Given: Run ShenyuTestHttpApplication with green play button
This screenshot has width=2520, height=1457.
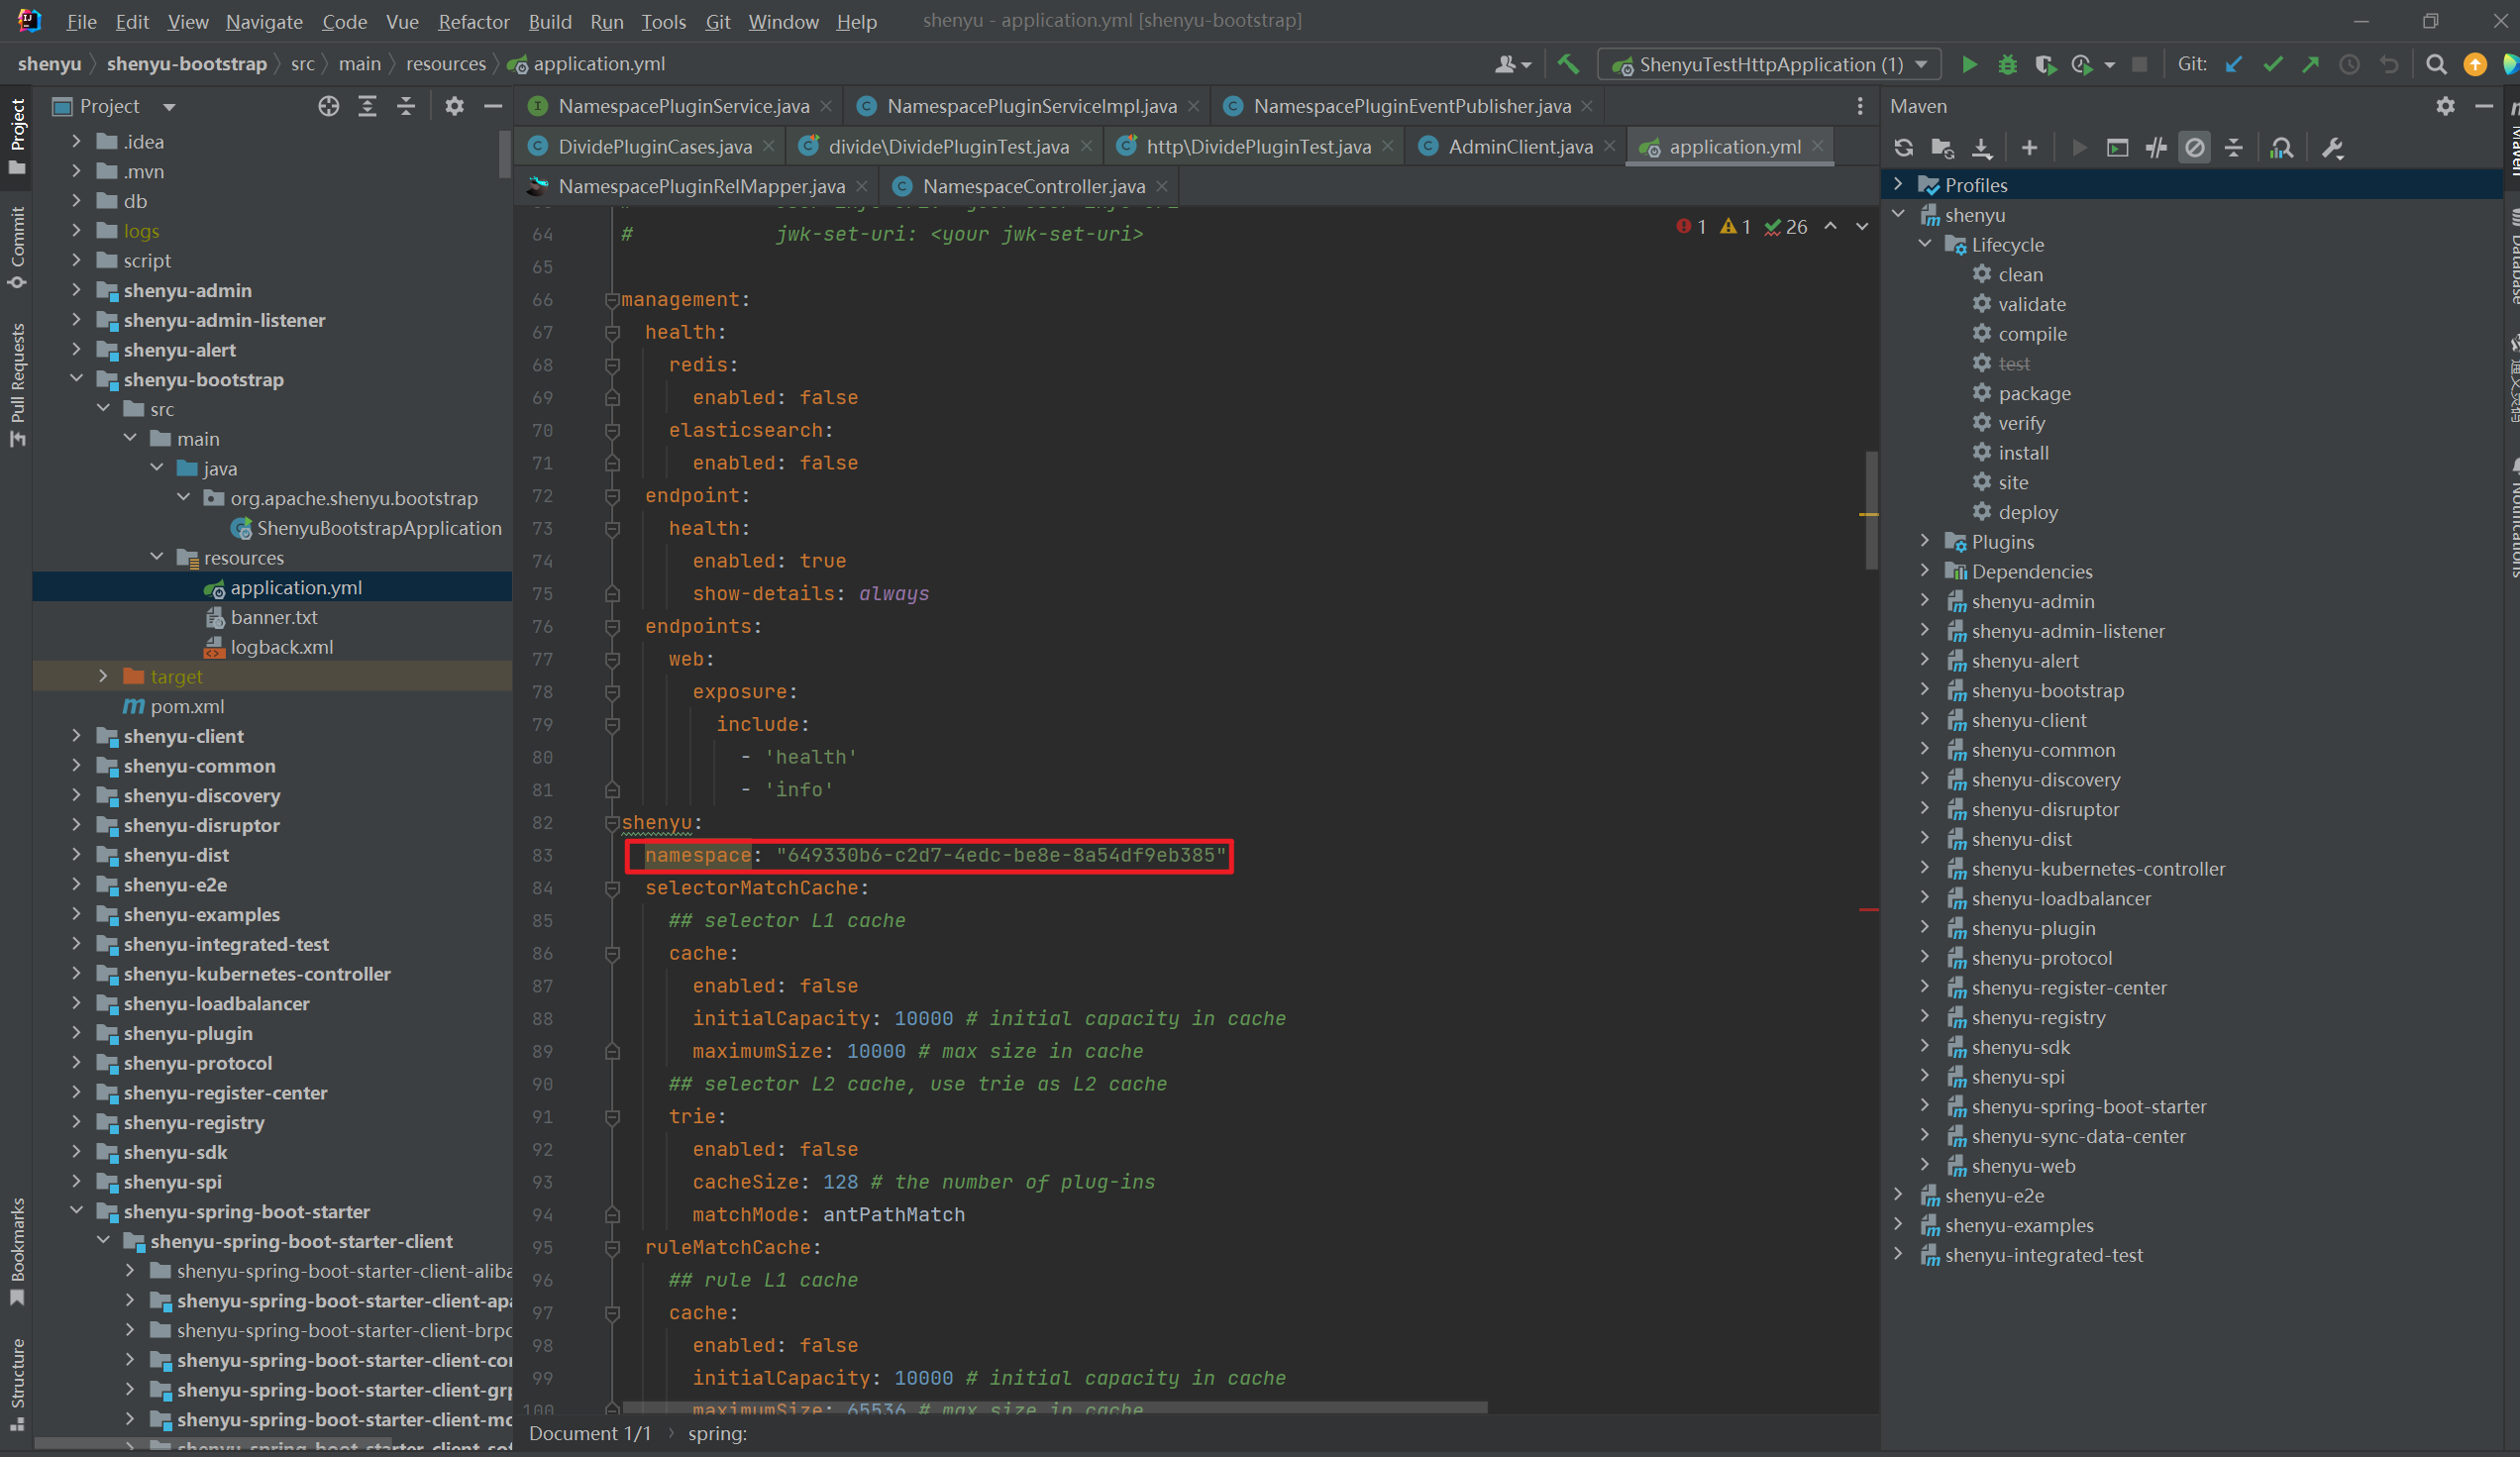Looking at the screenshot, I should click(1969, 65).
